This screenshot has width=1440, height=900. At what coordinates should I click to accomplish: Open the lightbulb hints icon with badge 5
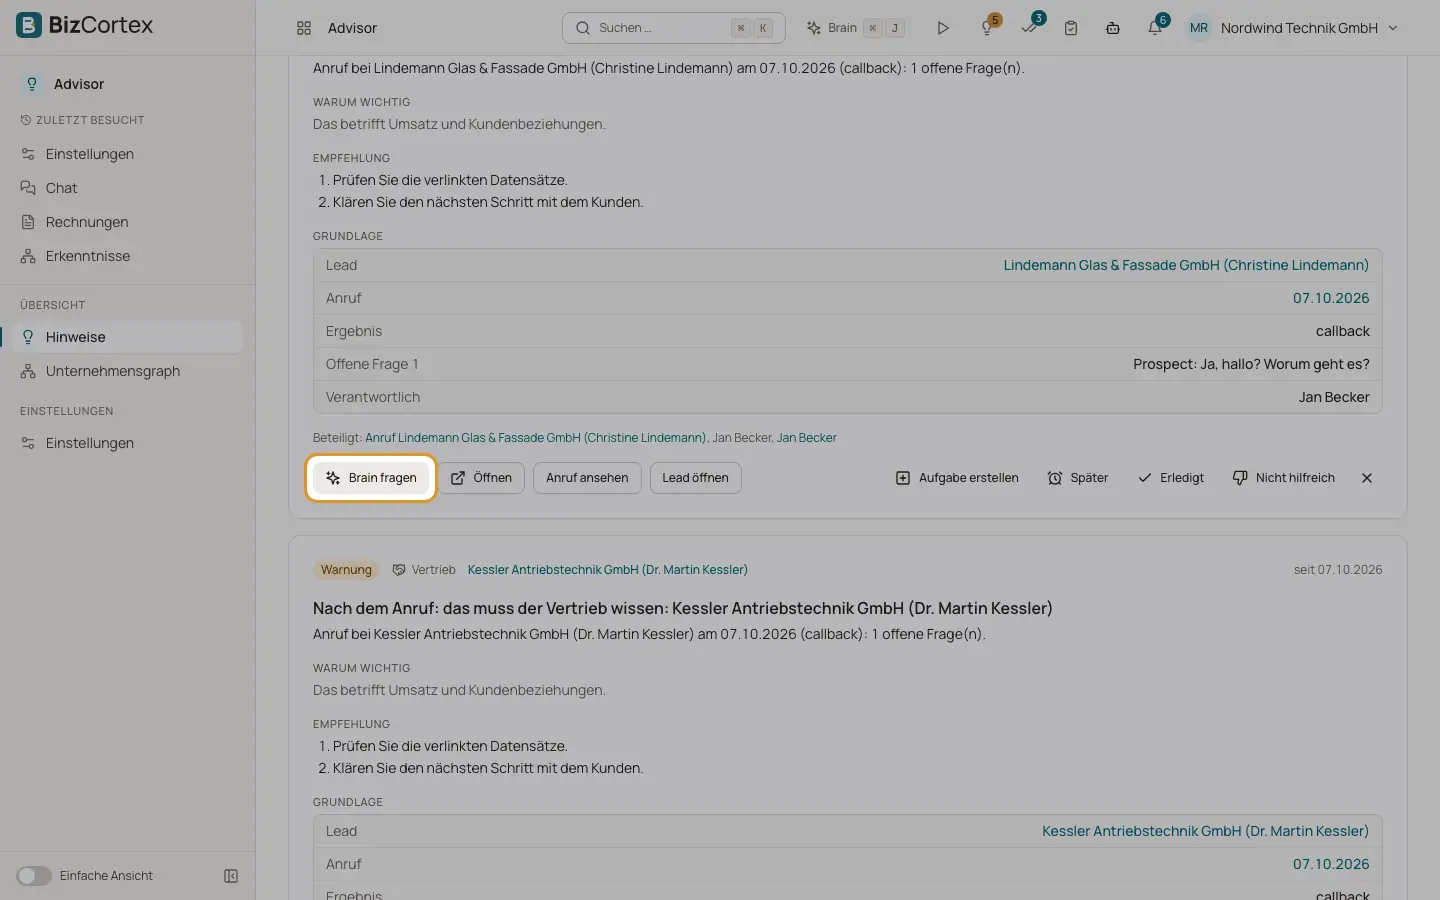tap(988, 27)
